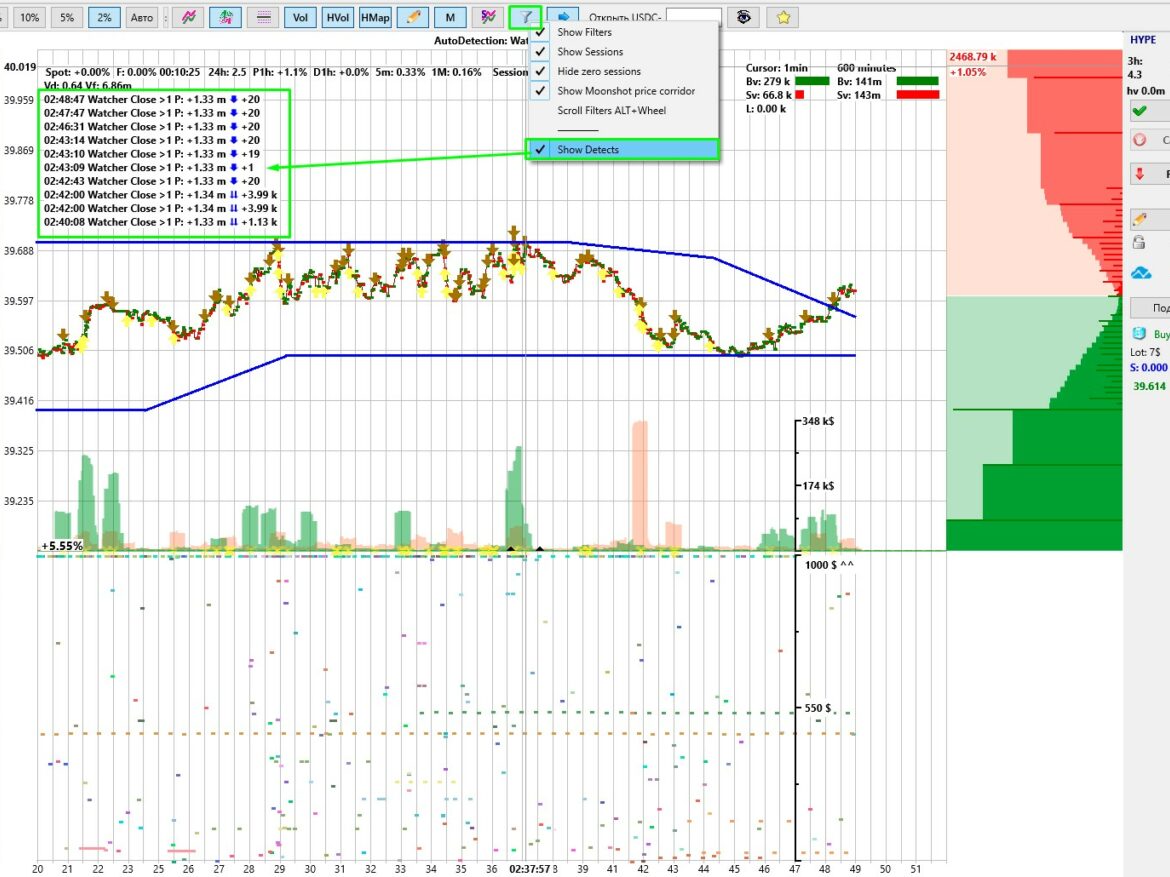Viewport: 1170px width, 877px height.
Task: Toggle Hide zero sessions option
Action: pos(598,72)
